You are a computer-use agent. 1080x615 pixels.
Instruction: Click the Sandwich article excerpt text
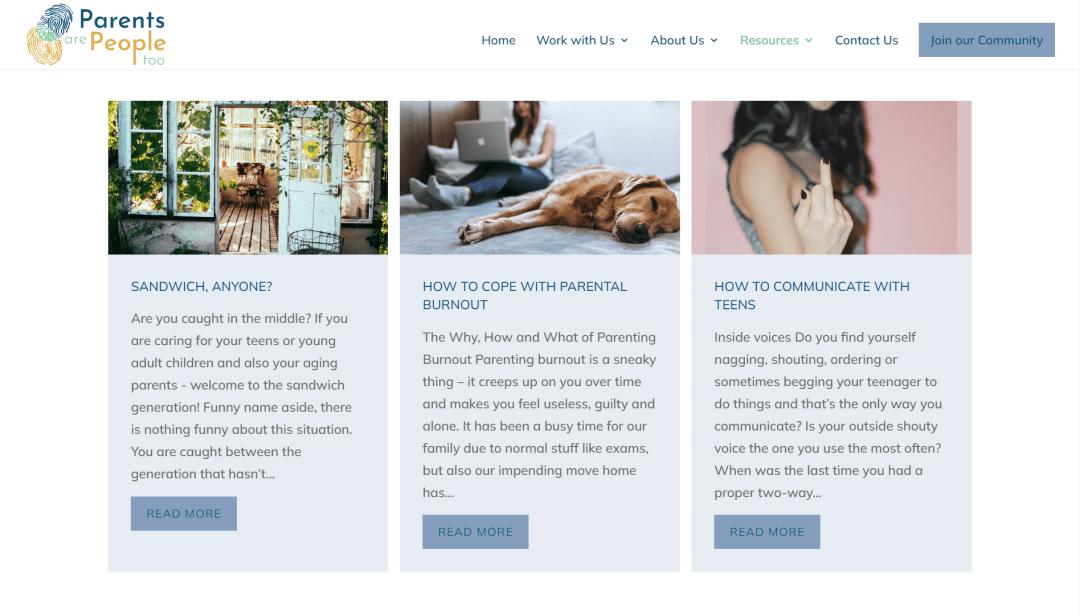[242, 396]
